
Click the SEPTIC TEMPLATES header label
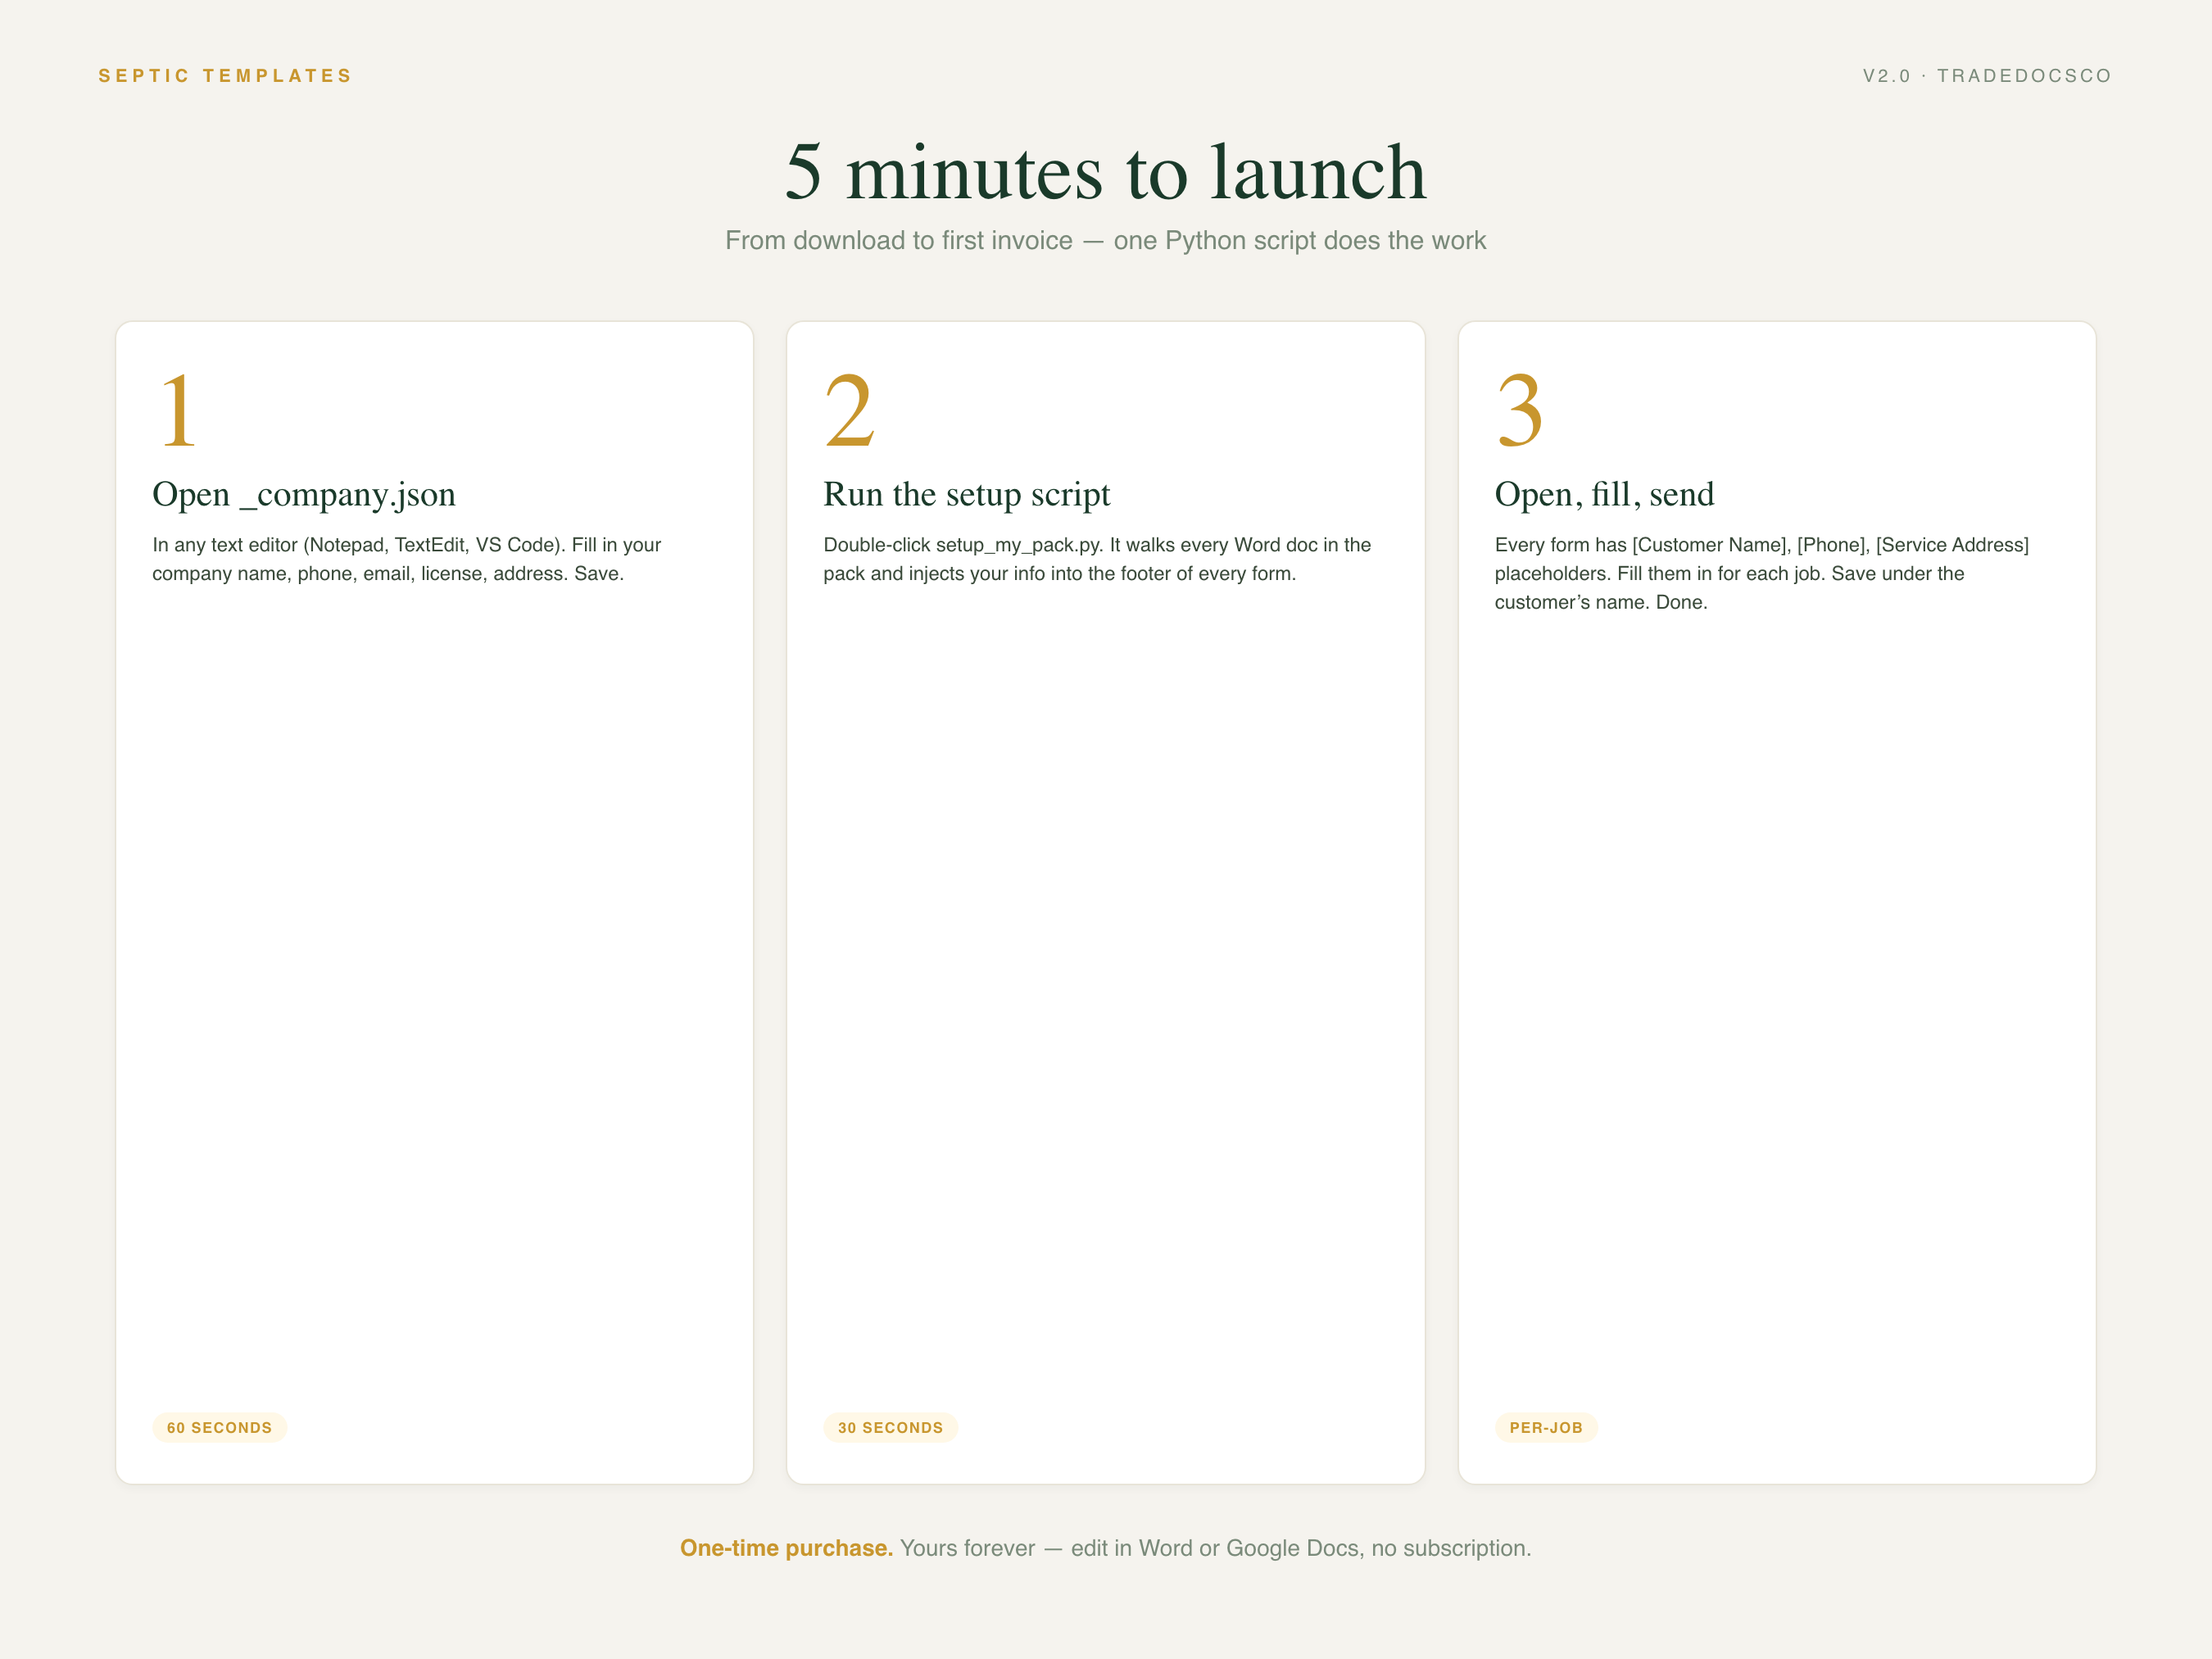pos(225,76)
